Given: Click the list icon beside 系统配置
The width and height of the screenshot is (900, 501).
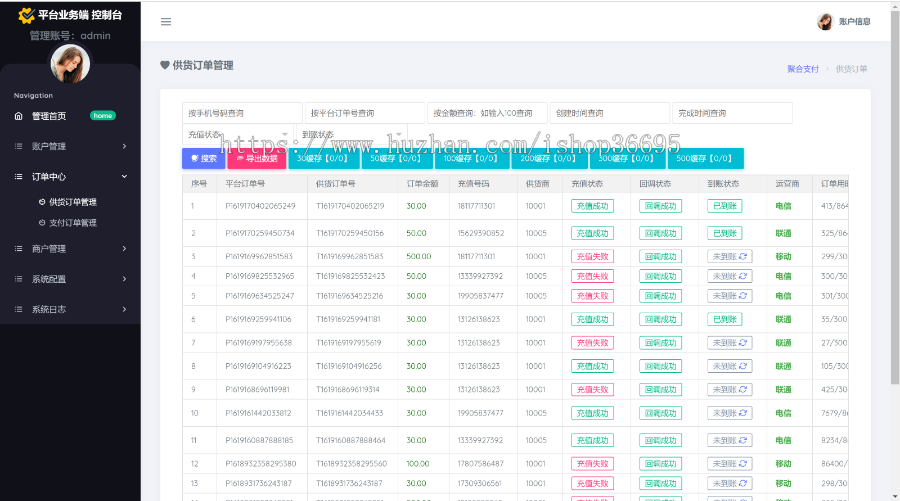Looking at the screenshot, I should [18, 279].
